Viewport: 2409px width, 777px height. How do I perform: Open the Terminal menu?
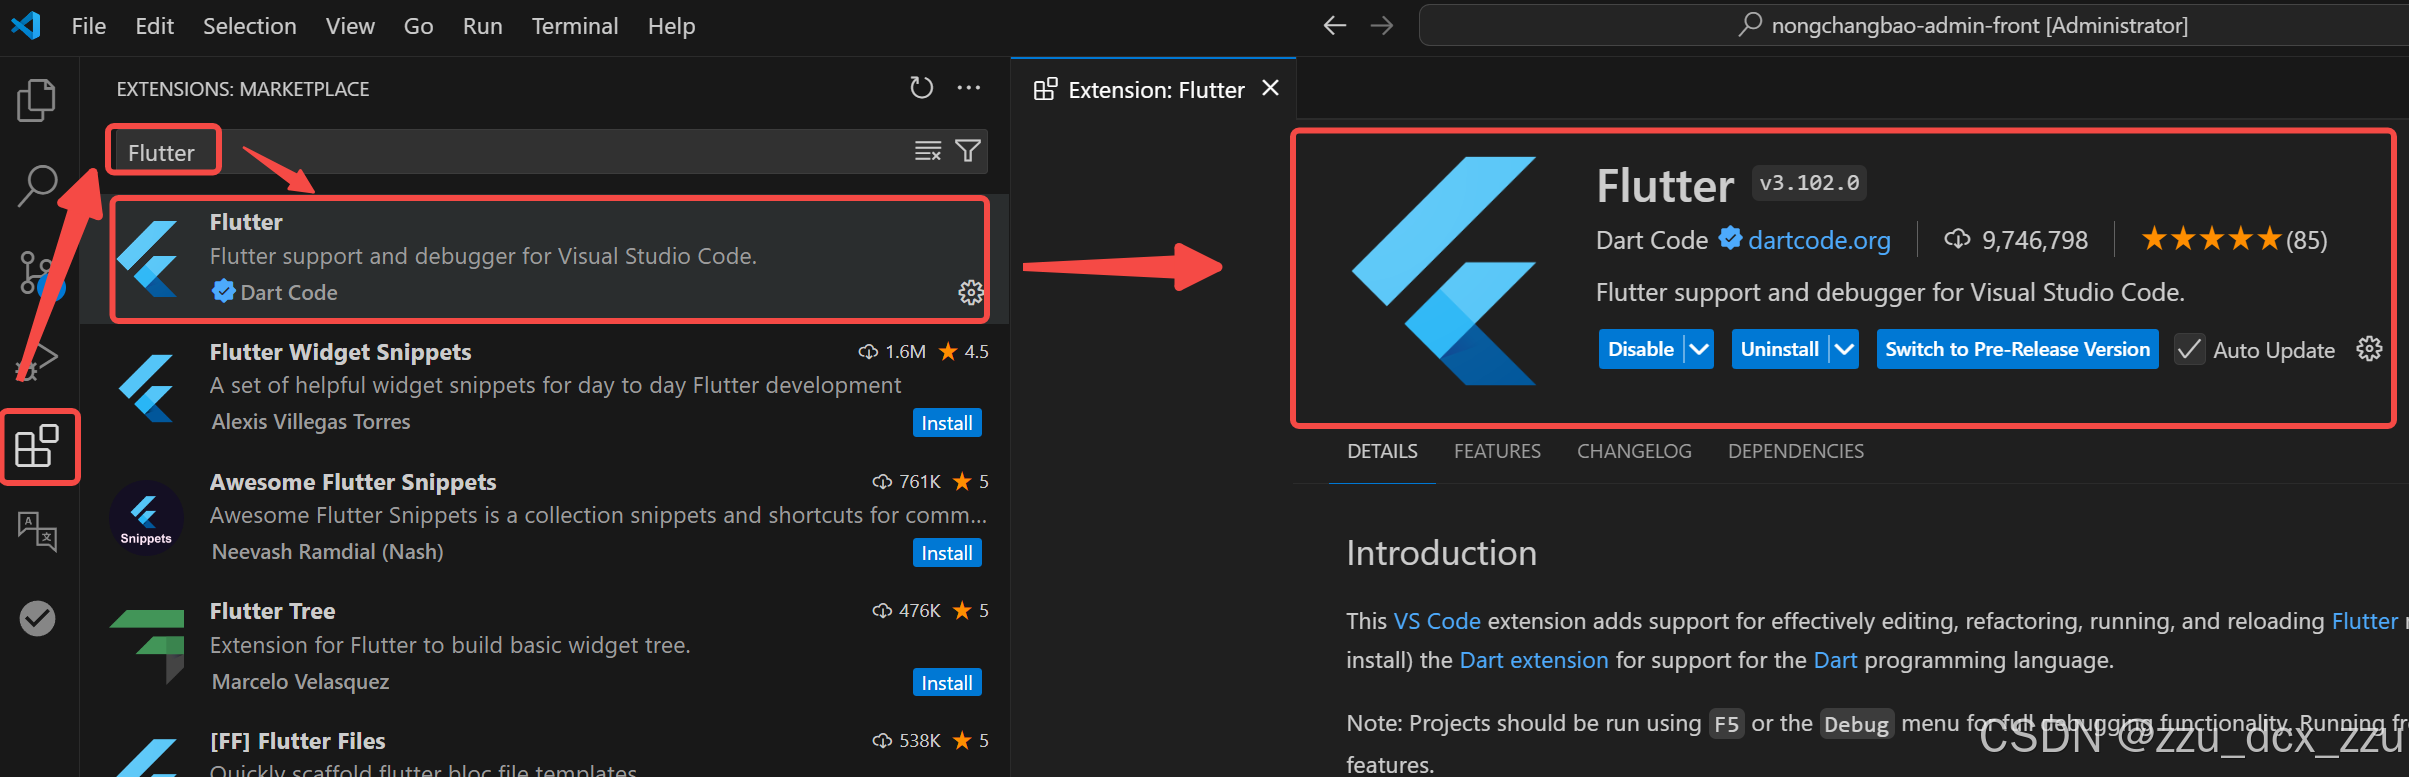[x=575, y=26]
